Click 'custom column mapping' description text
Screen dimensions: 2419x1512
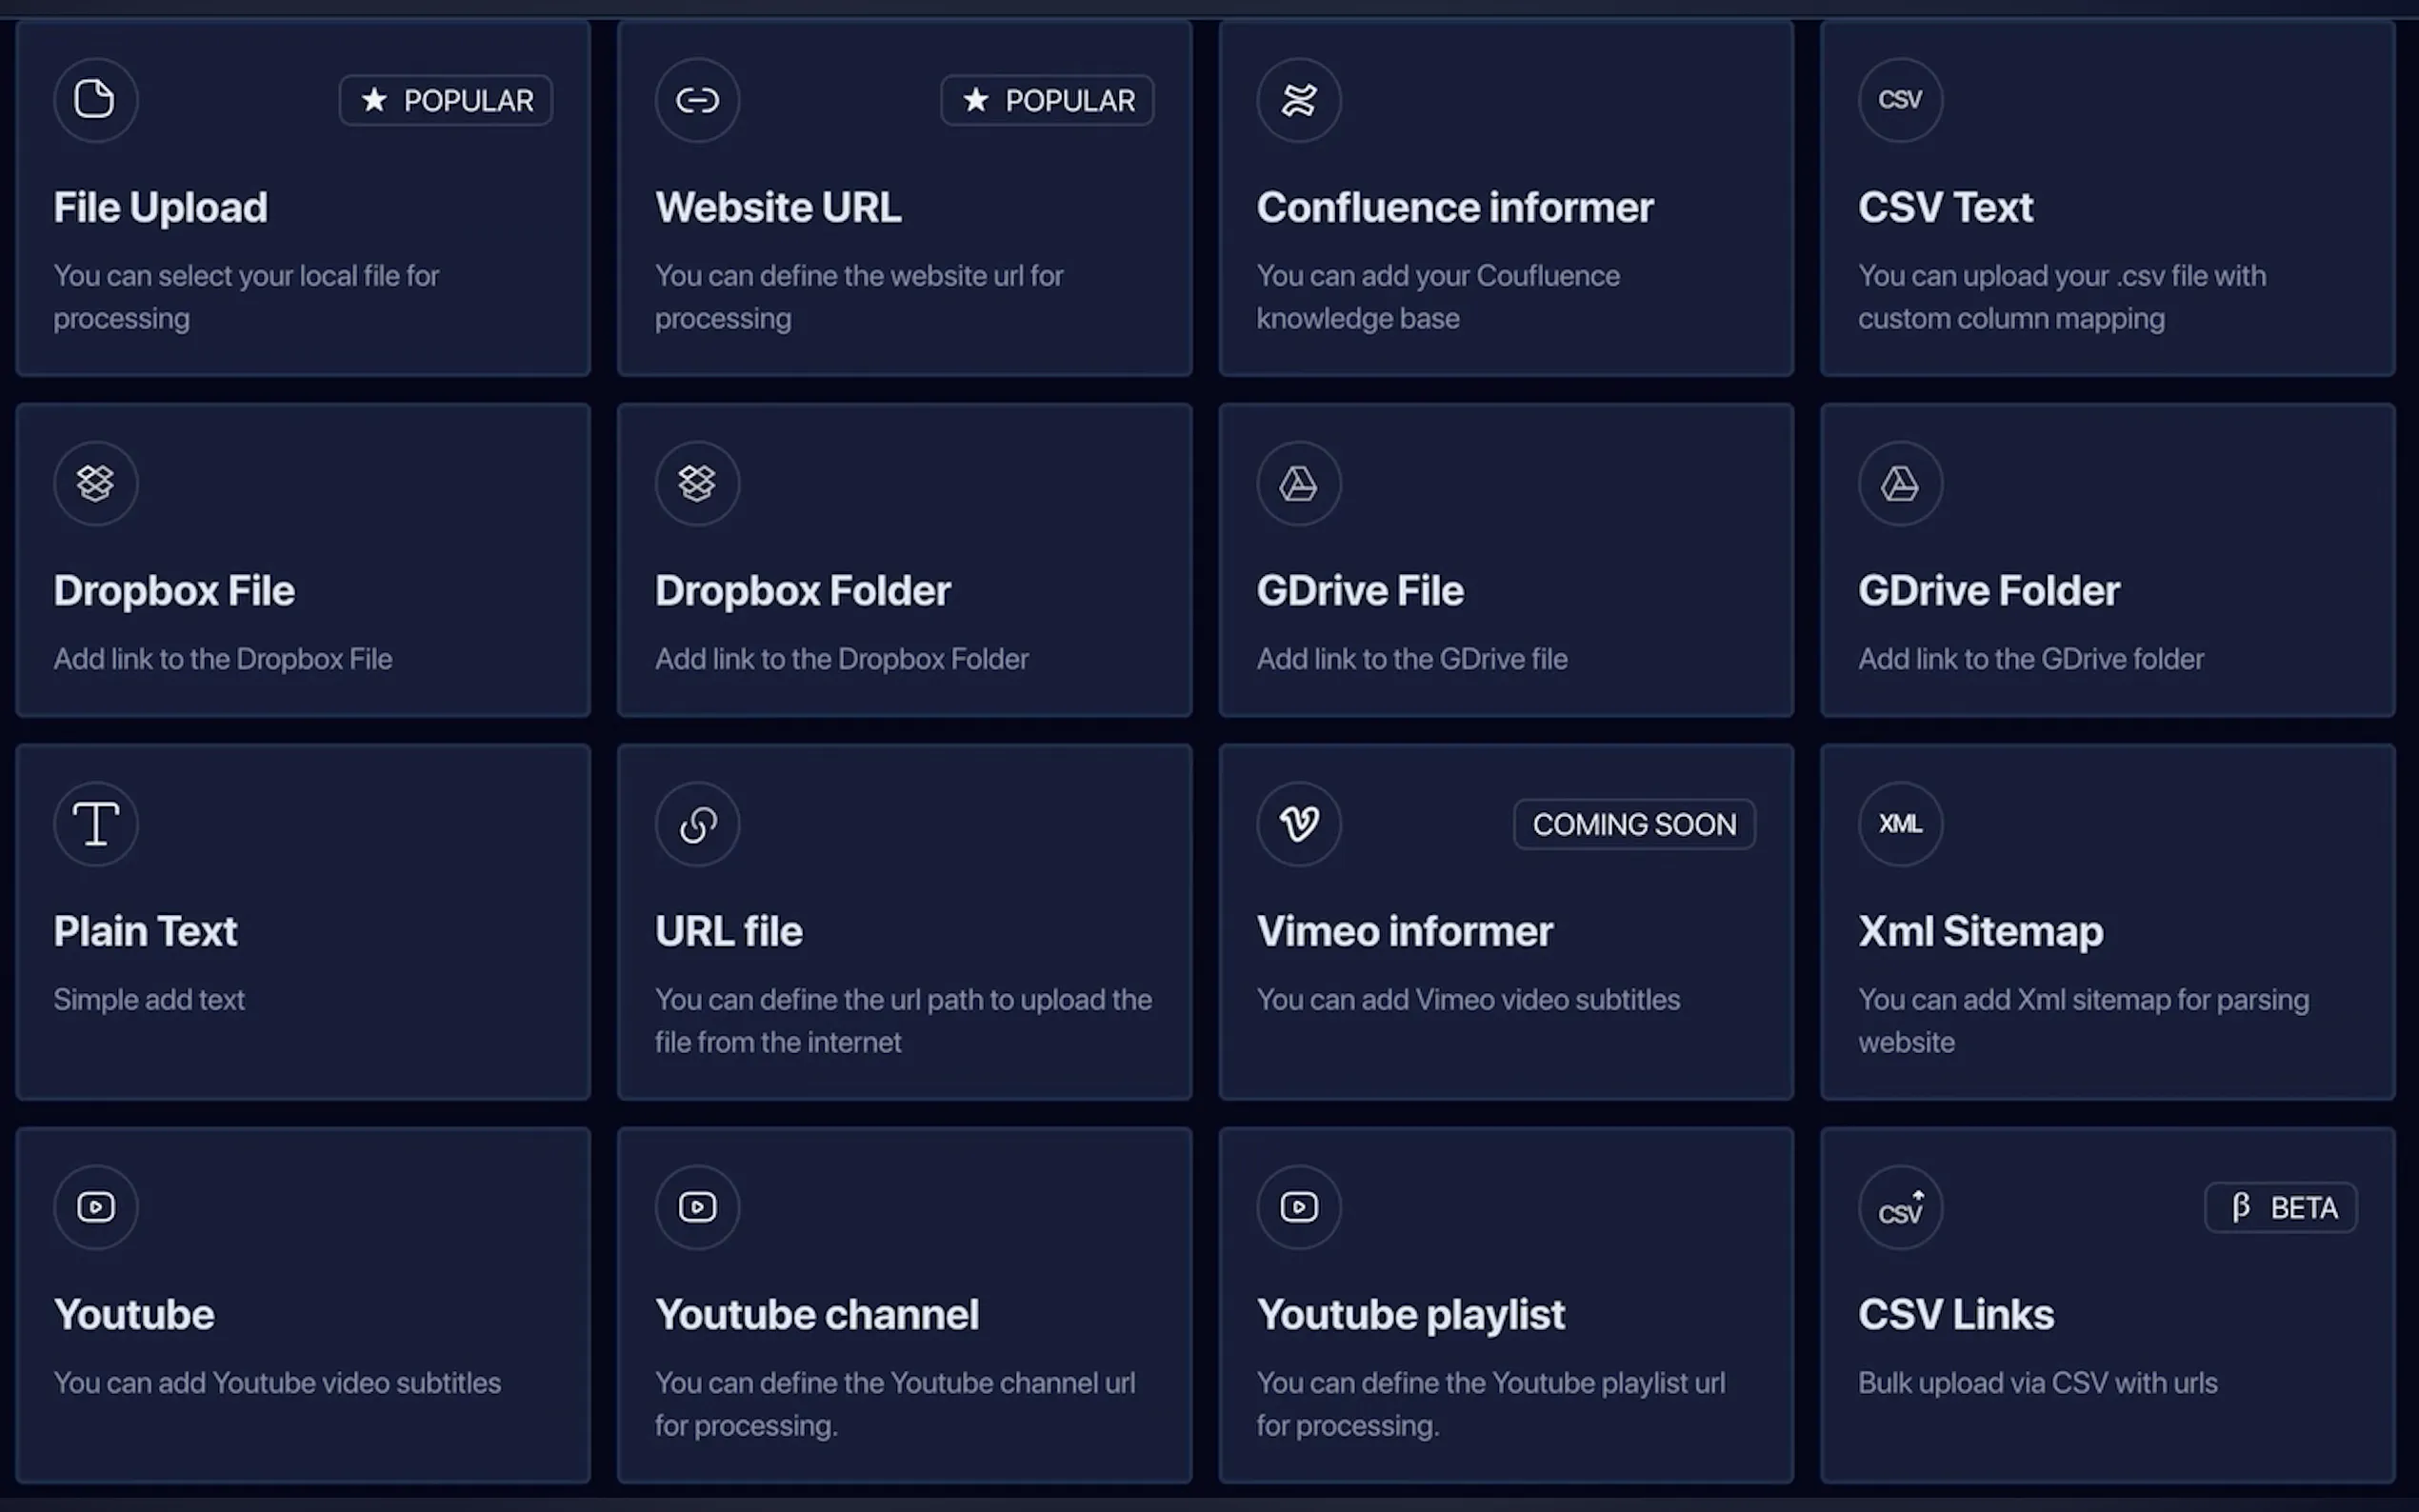2011,319
